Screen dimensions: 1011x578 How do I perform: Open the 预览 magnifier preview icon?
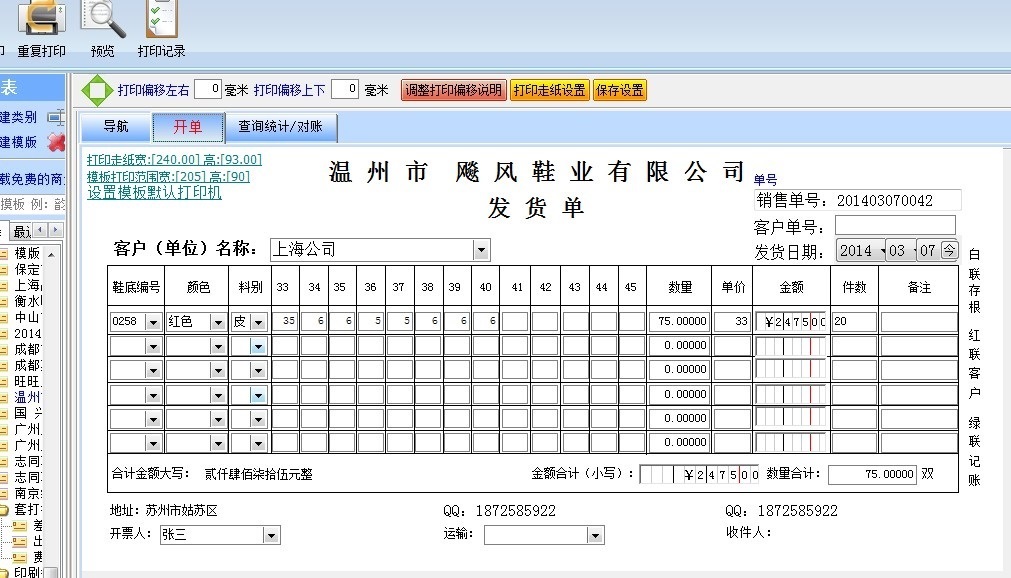(x=103, y=18)
